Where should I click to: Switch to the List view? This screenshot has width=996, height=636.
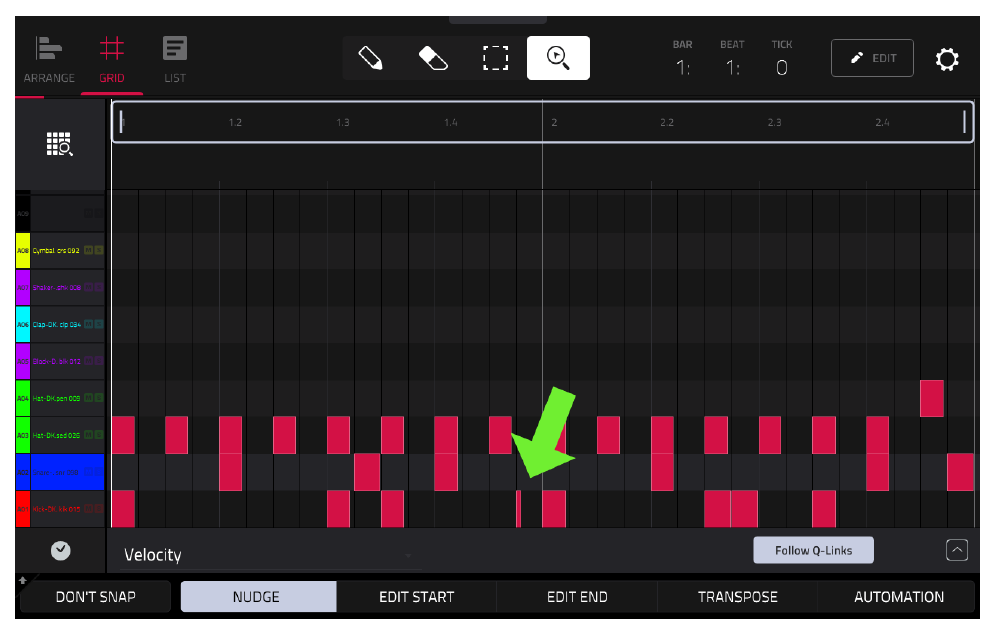175,60
